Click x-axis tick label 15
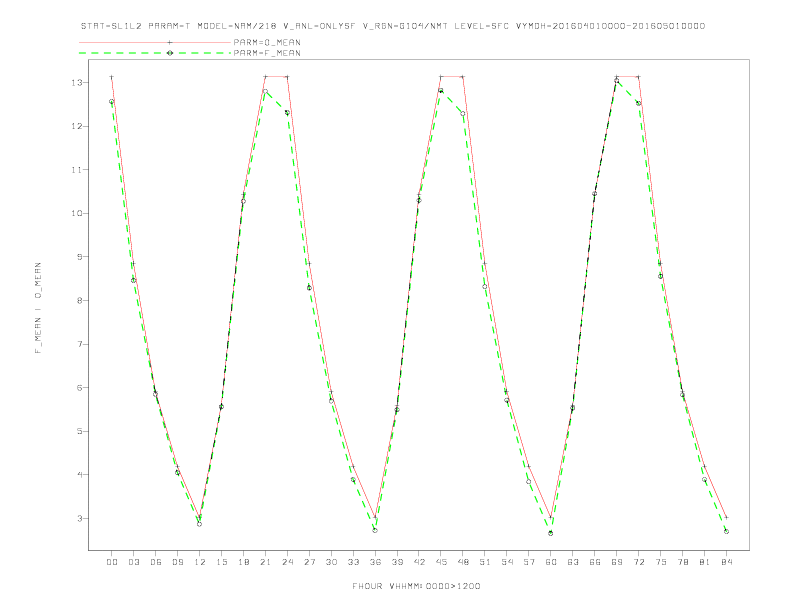The height and width of the screenshot is (612, 792). (221, 562)
